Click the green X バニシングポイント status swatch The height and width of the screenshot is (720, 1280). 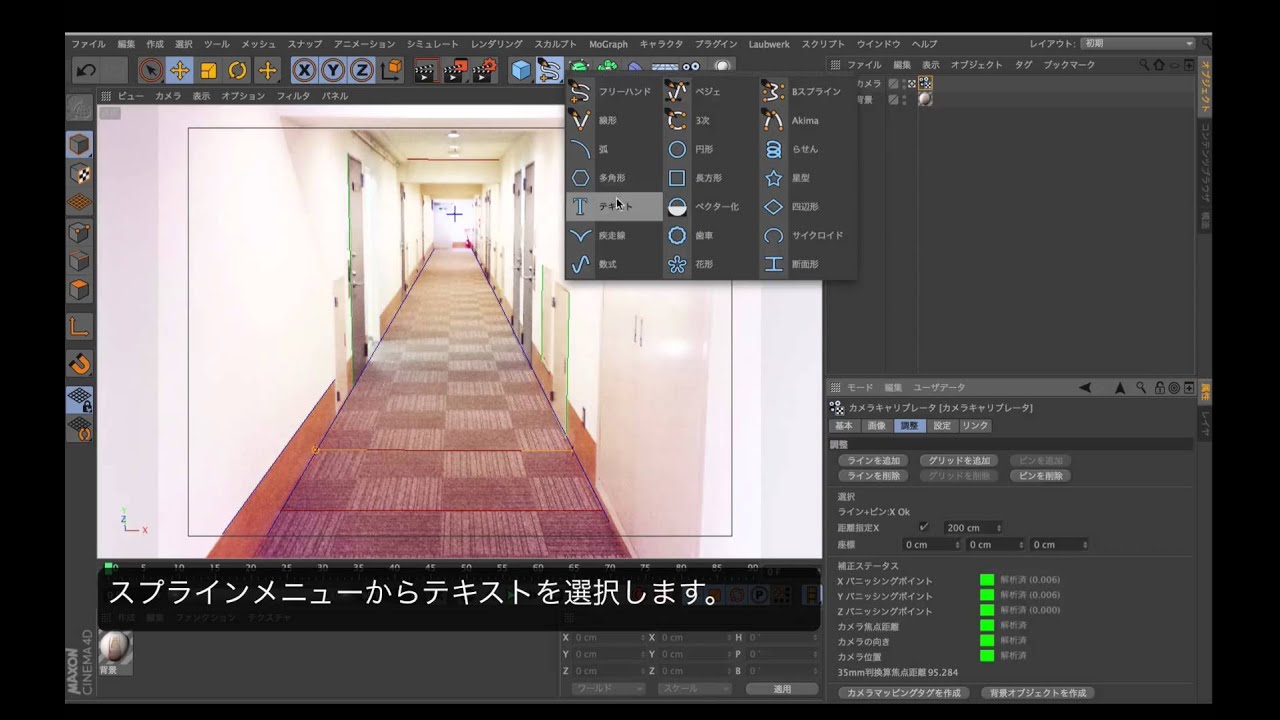987,580
